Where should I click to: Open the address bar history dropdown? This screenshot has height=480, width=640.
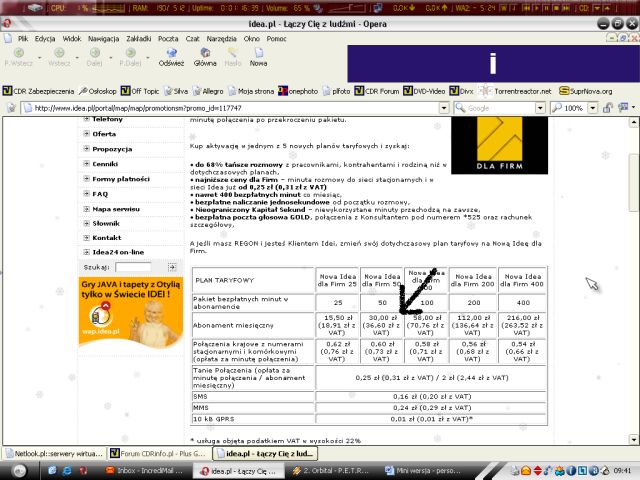pos(444,108)
